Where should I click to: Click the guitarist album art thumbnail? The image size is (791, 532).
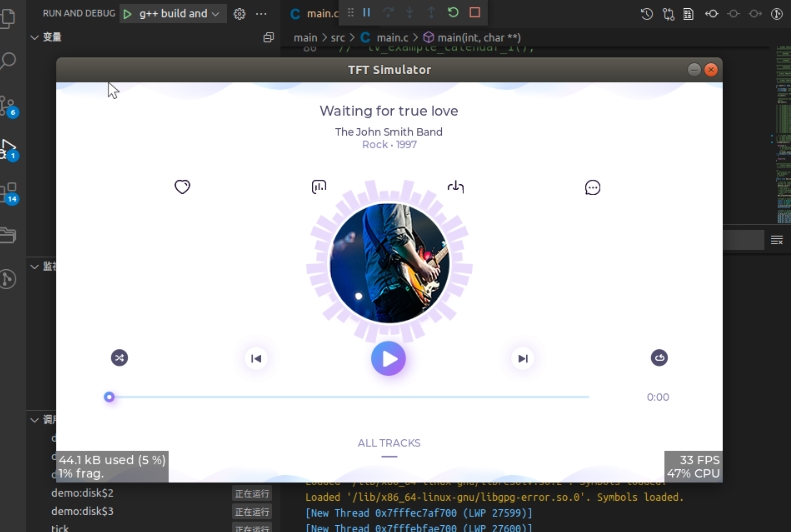point(389,263)
